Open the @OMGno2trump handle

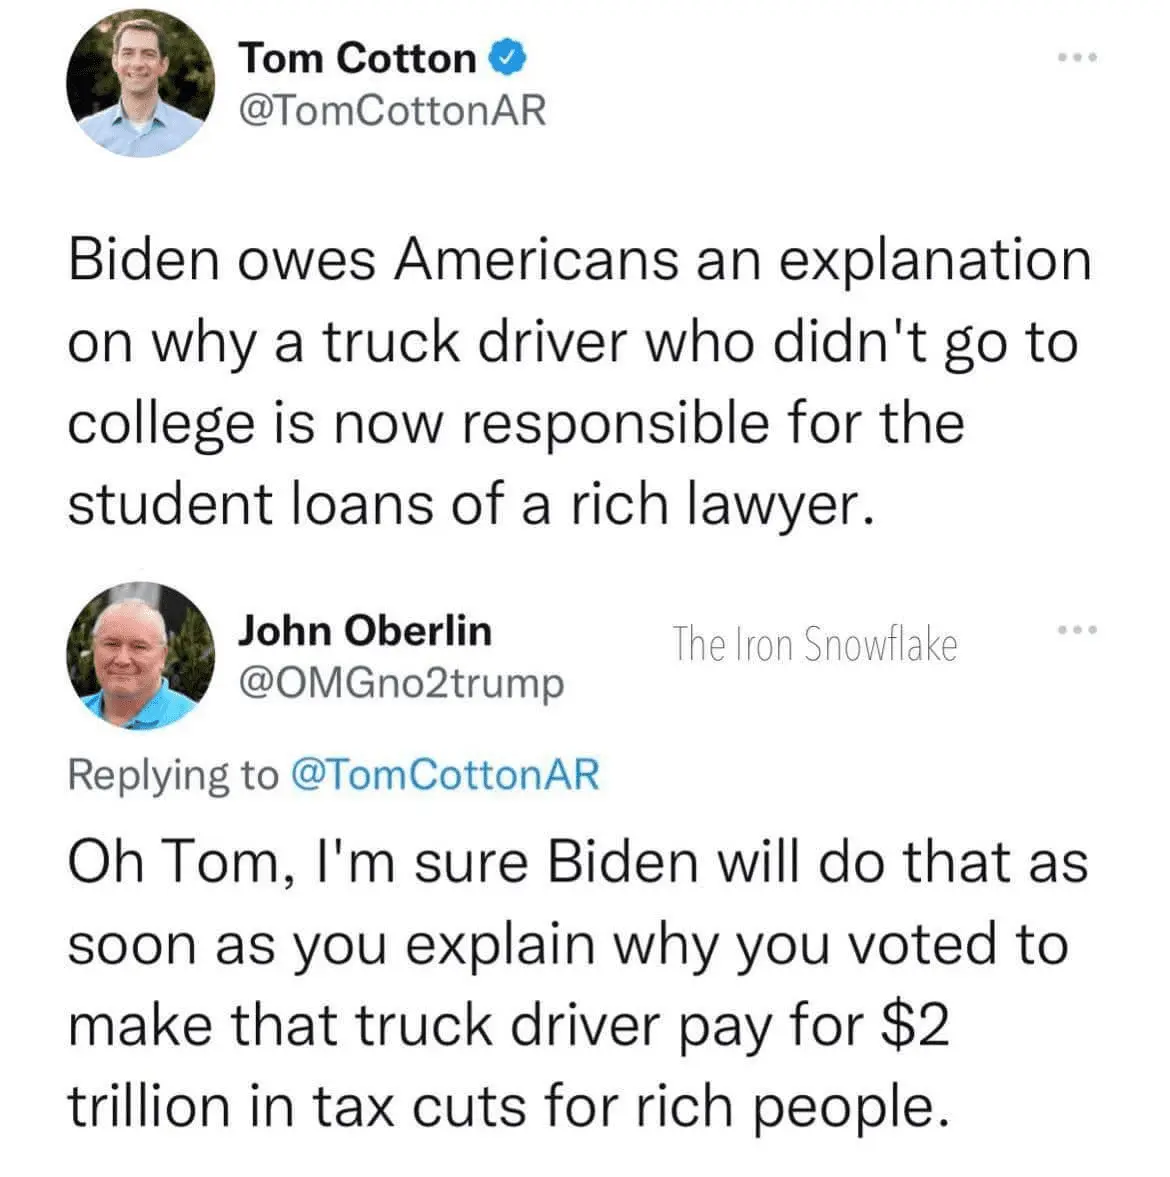click(x=401, y=683)
